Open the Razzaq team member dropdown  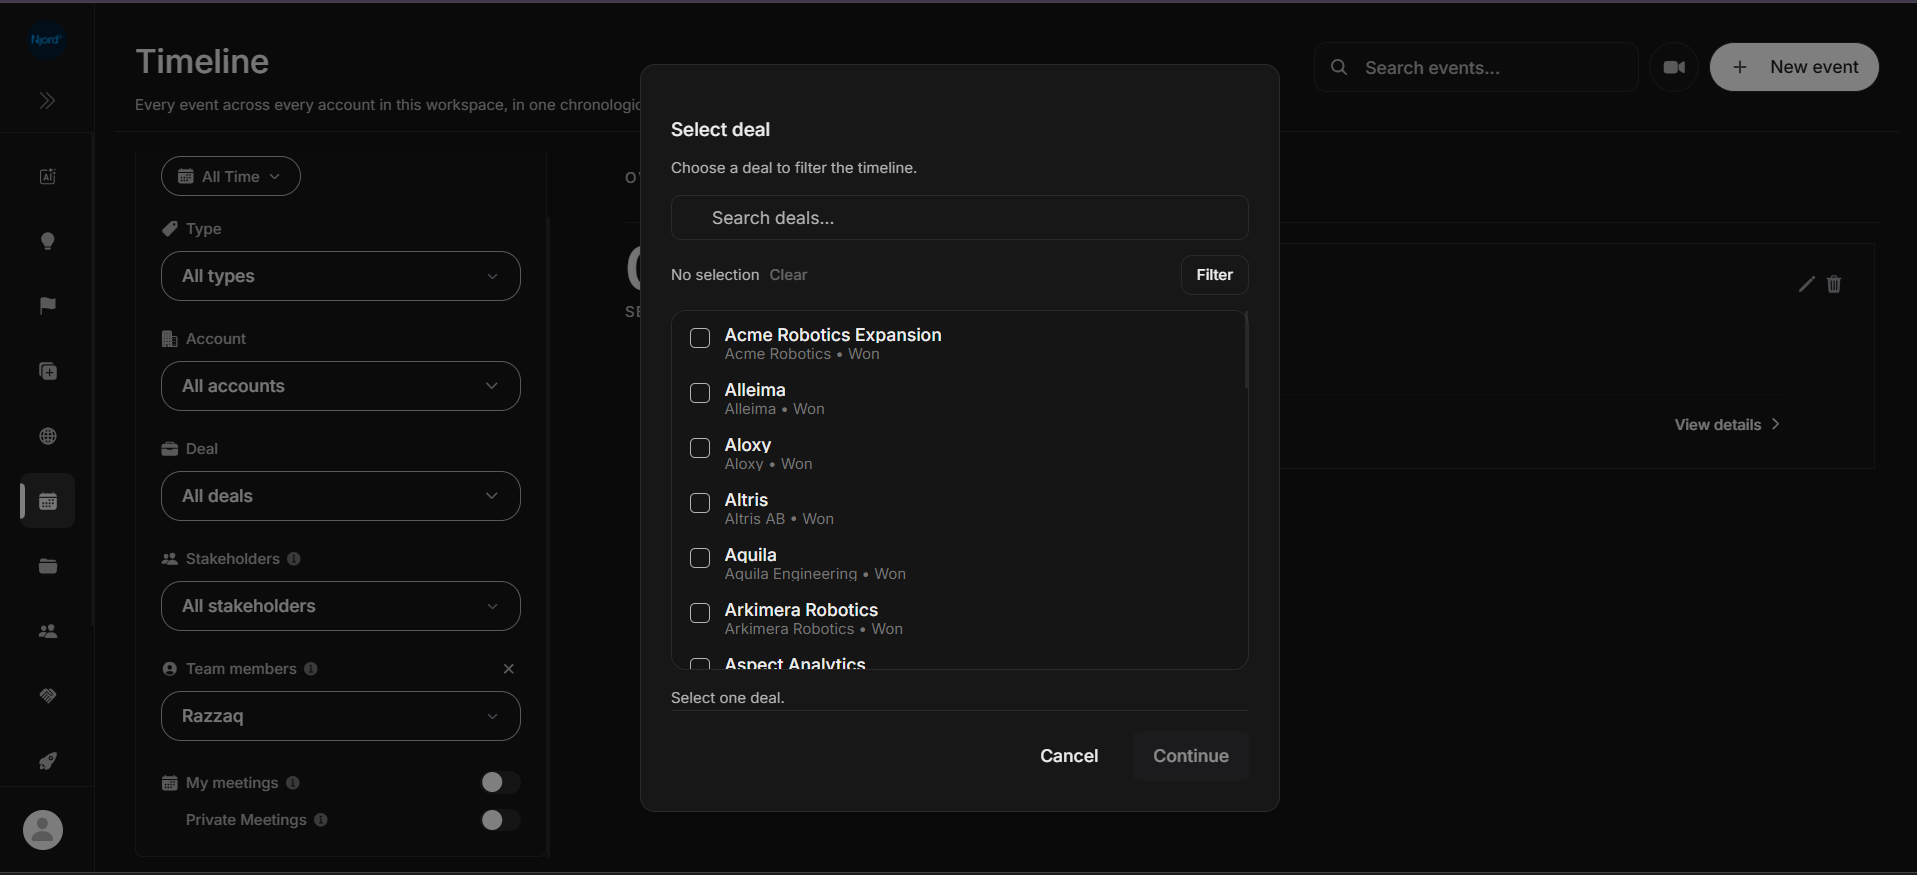pos(341,716)
